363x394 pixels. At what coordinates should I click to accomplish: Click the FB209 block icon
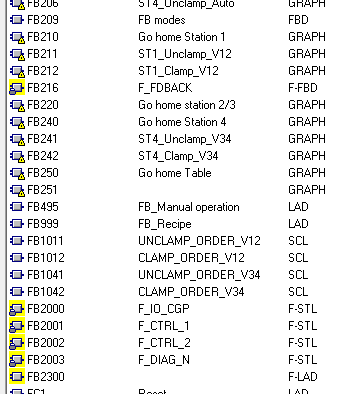[17, 20]
